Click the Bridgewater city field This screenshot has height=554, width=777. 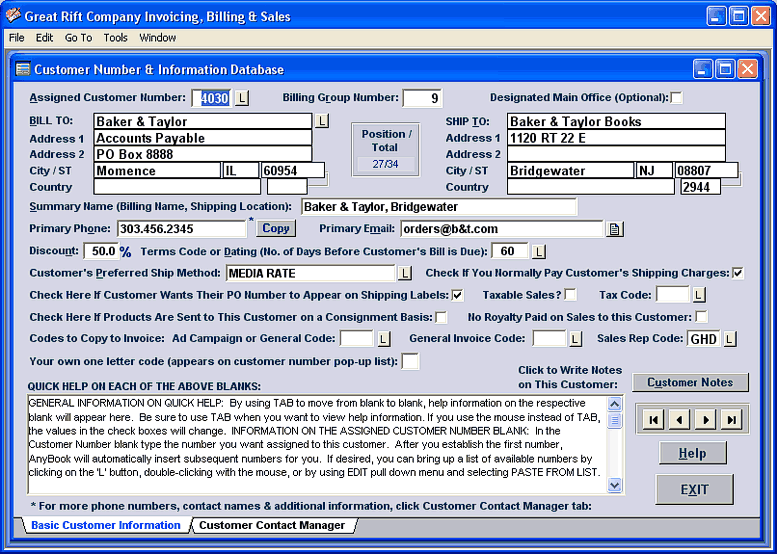coord(571,170)
